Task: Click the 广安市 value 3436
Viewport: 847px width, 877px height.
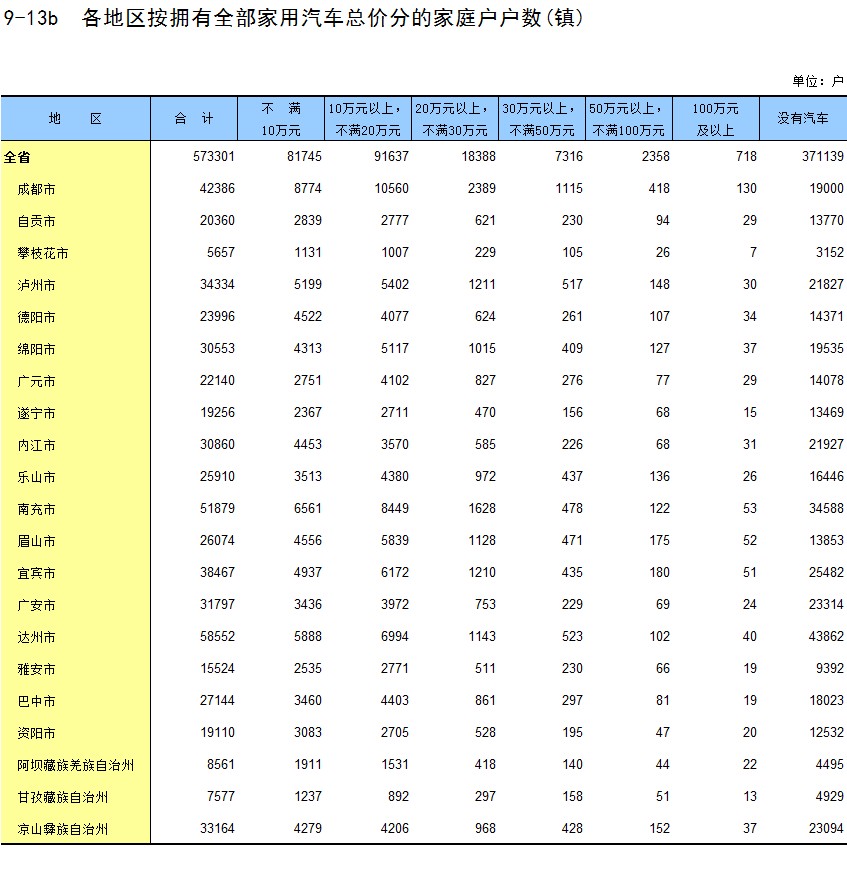Action: coord(308,604)
